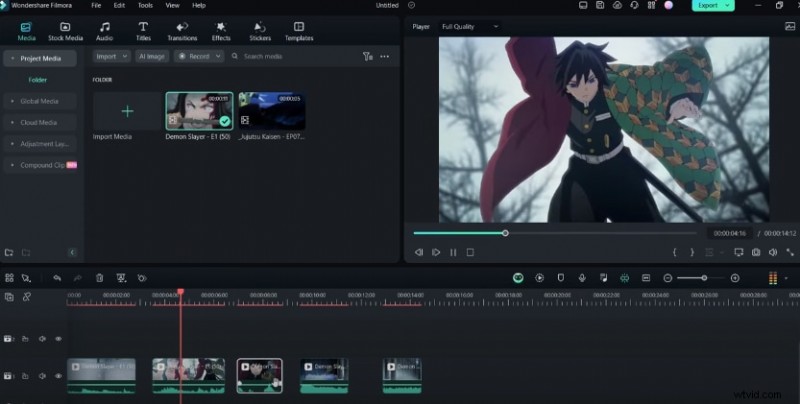Open the Record dropdown

click(x=199, y=56)
